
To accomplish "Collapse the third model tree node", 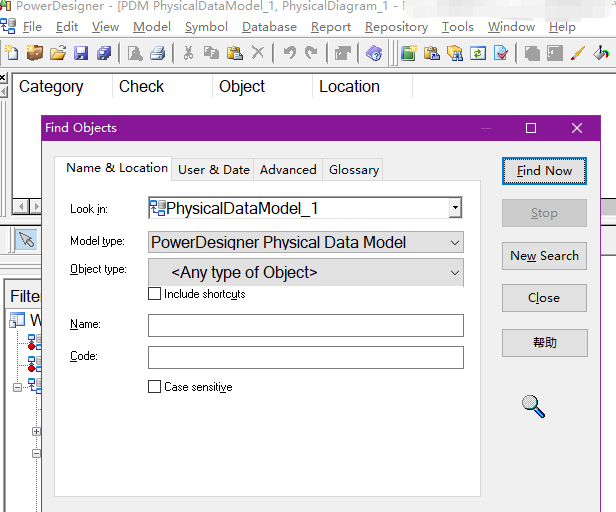I will point(17,388).
